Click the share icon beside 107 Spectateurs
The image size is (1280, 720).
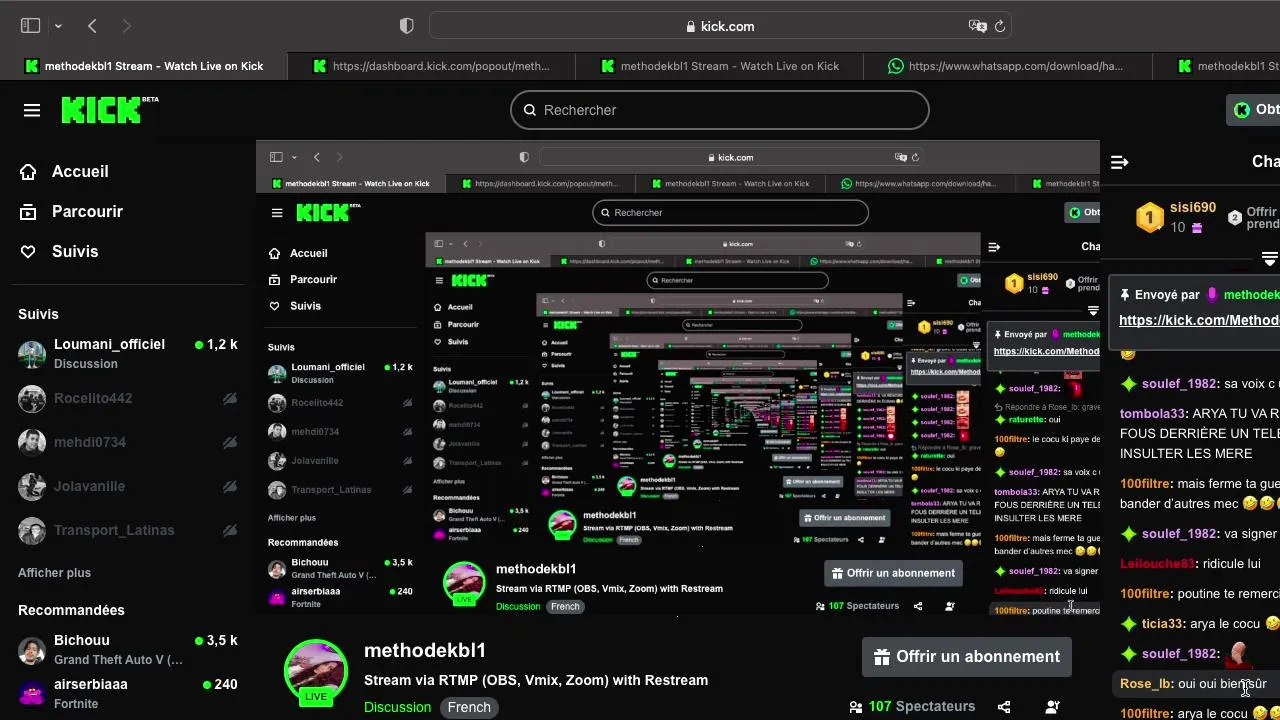coord(1004,707)
